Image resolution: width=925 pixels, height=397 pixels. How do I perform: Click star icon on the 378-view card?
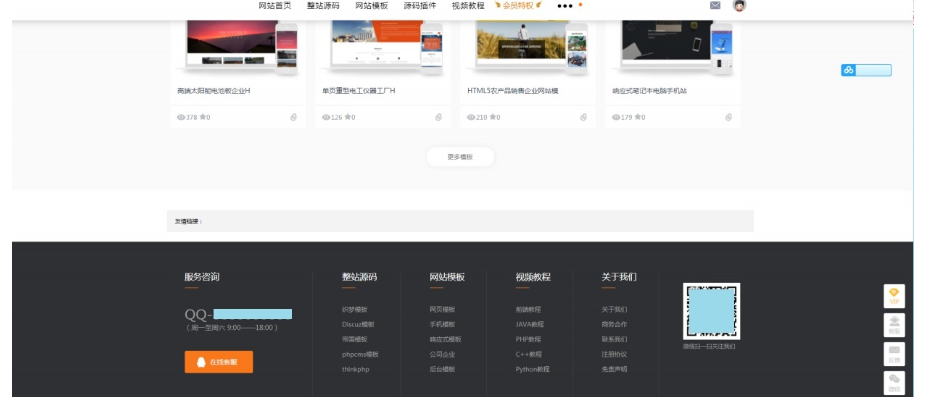click(203, 117)
